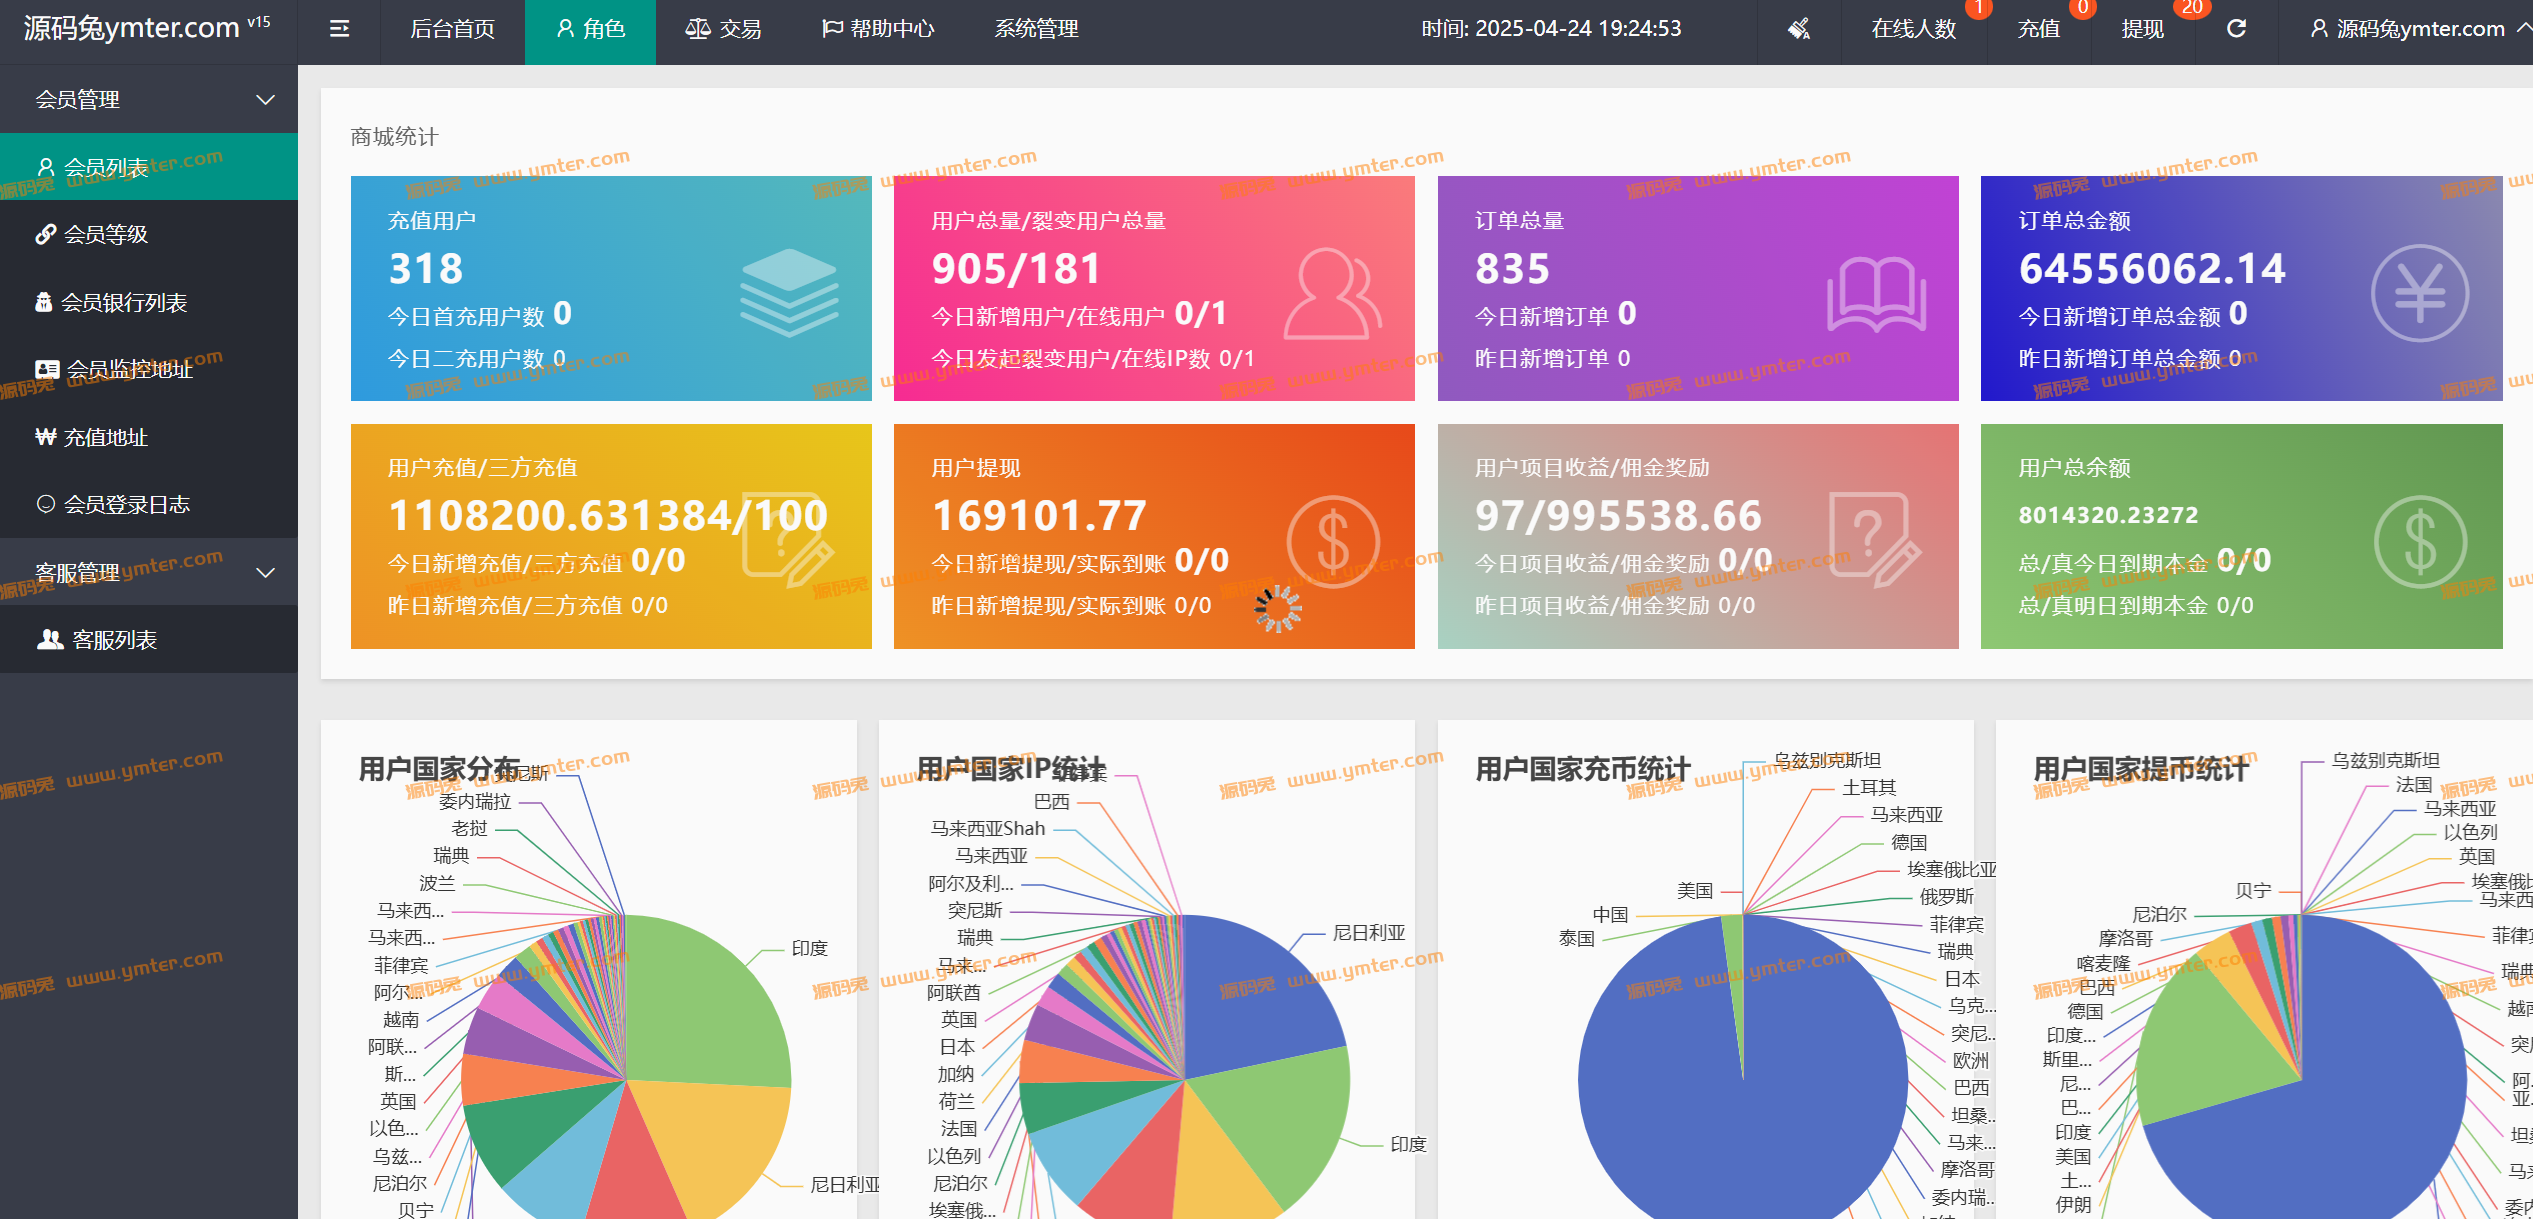2533x1219 pixels.
Task: Click the 充值 notification link
Action: tap(2038, 29)
